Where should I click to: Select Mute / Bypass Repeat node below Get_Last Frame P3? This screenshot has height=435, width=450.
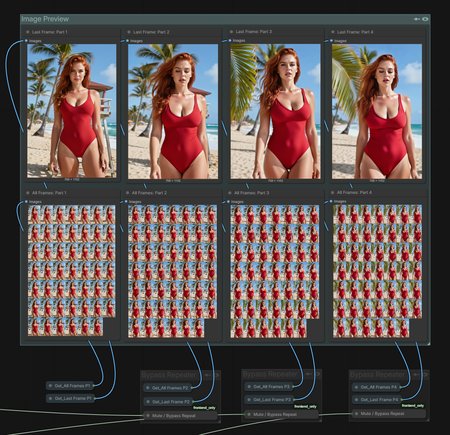[x=282, y=415]
